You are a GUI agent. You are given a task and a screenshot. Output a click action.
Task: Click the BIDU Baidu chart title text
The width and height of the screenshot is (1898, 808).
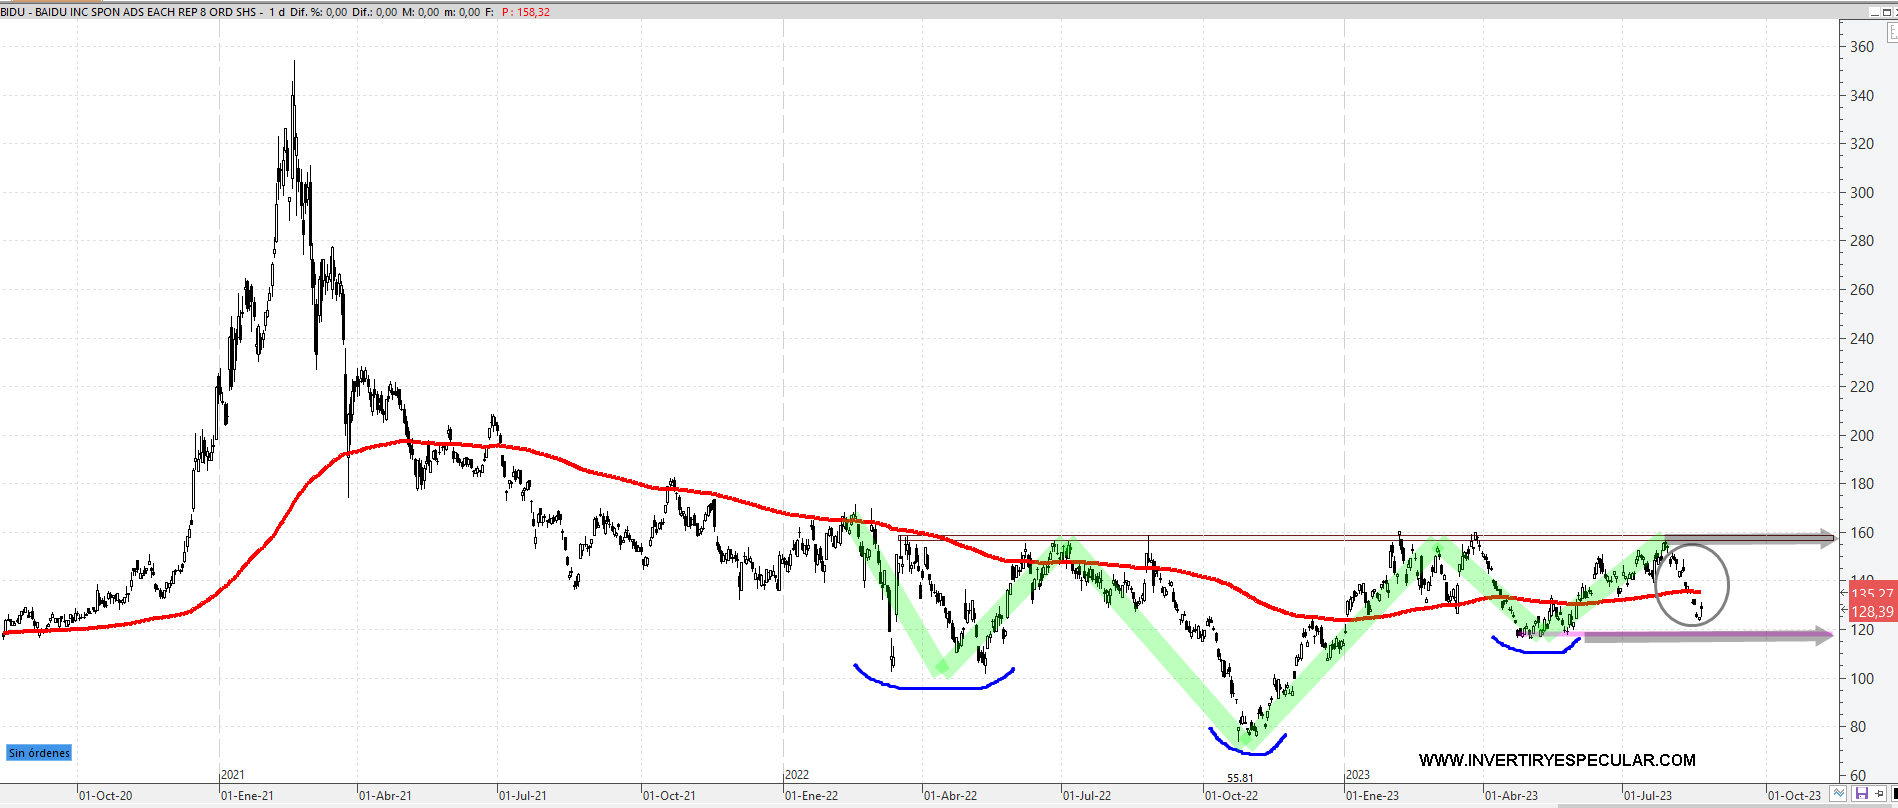(130, 12)
